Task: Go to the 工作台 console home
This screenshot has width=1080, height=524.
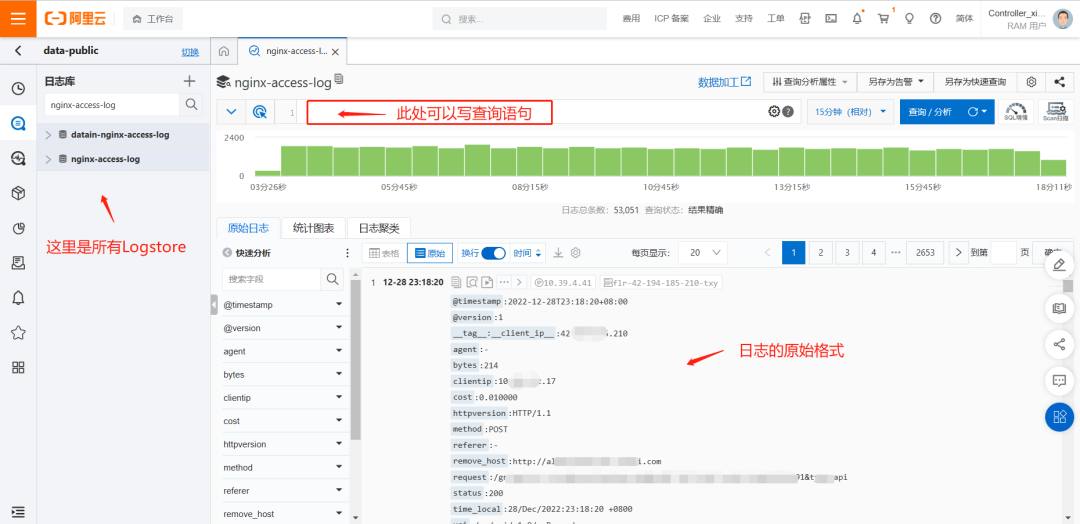Action: tap(153, 19)
